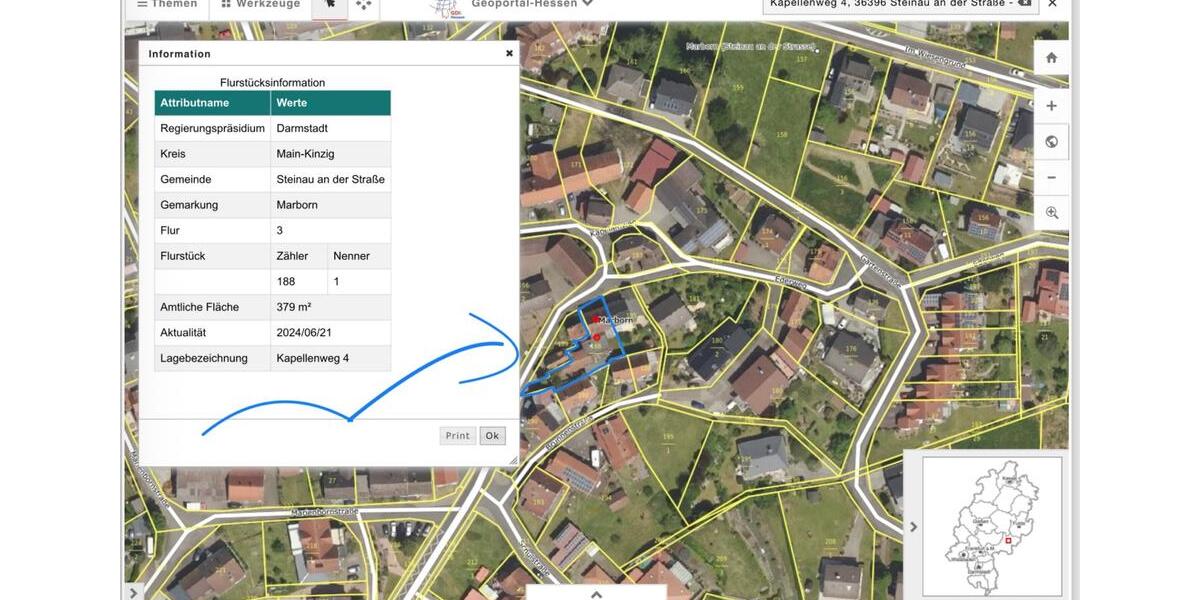Viewport: 1200px width, 600px height.
Task: Click the value Main-Kinzig
Action: 305,154
